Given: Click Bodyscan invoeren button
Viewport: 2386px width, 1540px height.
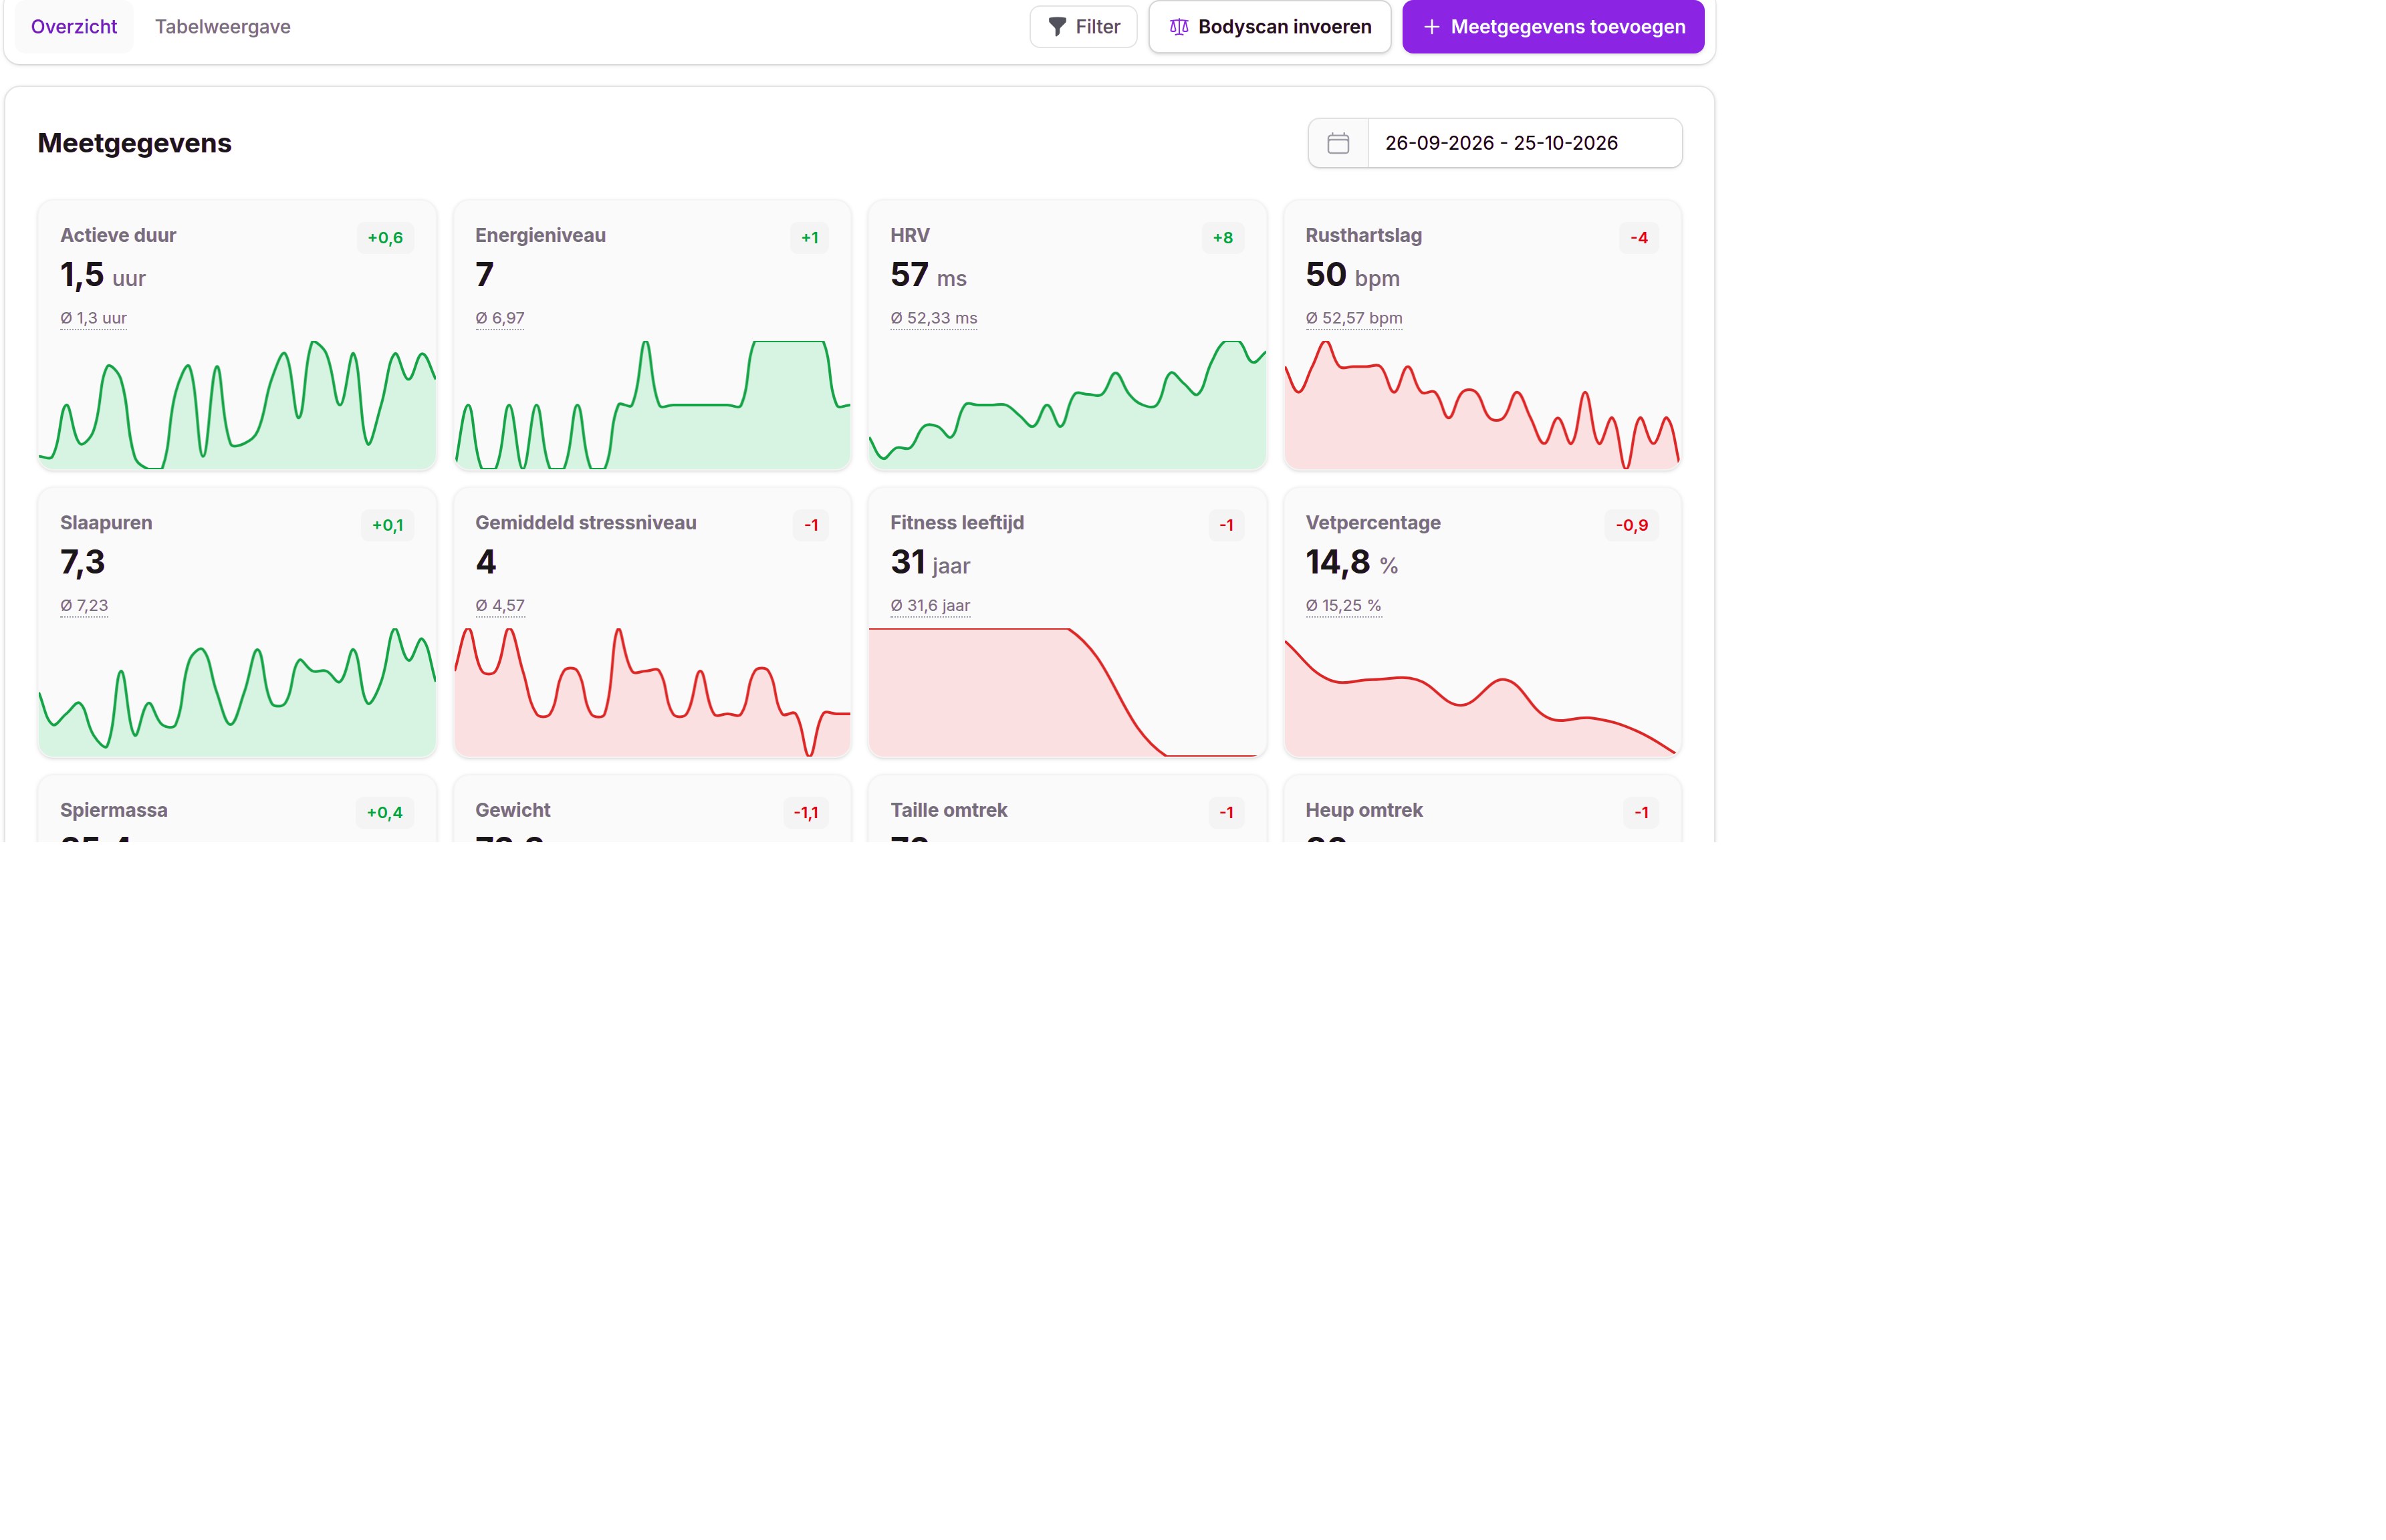Looking at the screenshot, I should (x=1269, y=27).
